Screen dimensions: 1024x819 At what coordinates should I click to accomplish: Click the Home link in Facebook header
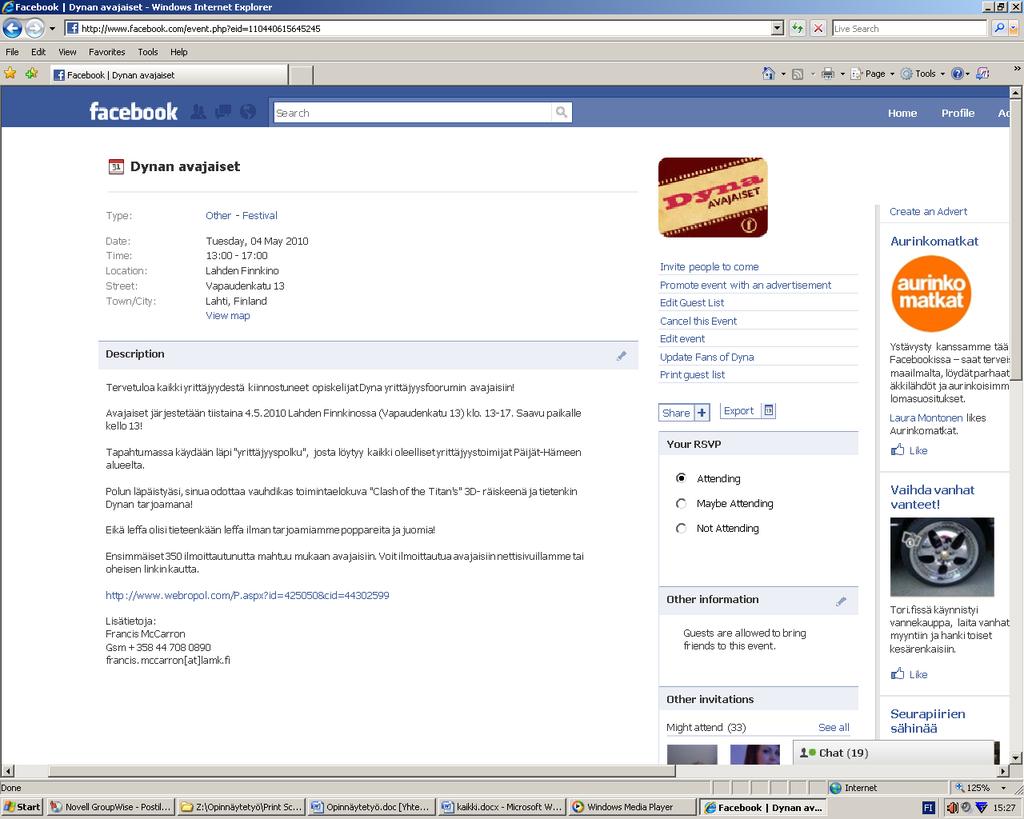(x=902, y=113)
